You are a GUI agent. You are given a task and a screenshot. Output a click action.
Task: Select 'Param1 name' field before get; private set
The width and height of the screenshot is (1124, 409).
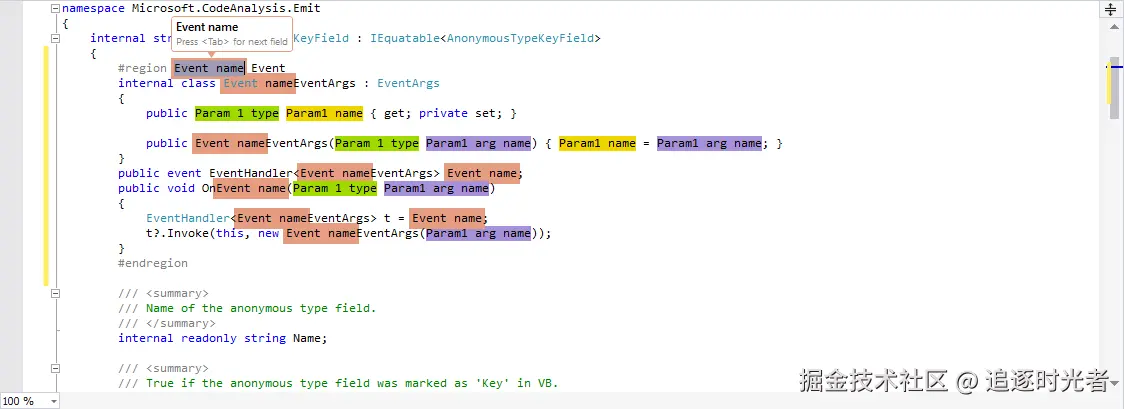(x=325, y=113)
